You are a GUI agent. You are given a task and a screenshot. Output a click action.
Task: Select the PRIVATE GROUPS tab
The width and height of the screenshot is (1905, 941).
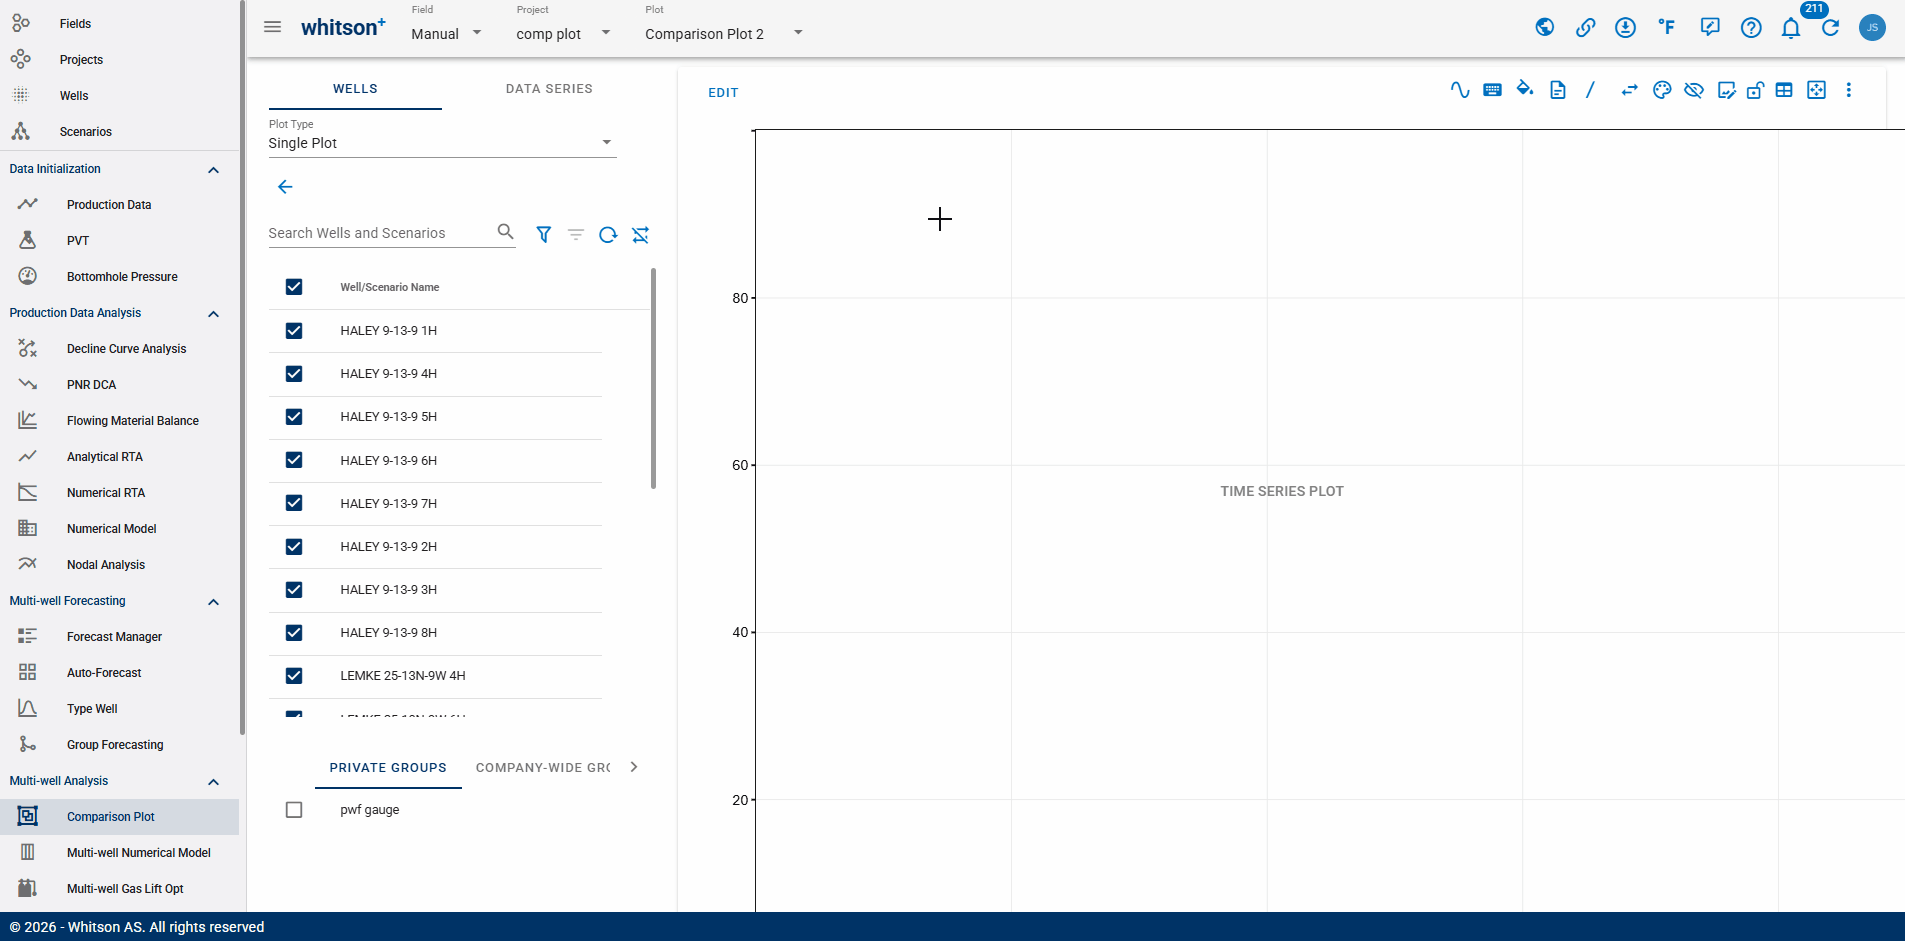click(x=388, y=768)
